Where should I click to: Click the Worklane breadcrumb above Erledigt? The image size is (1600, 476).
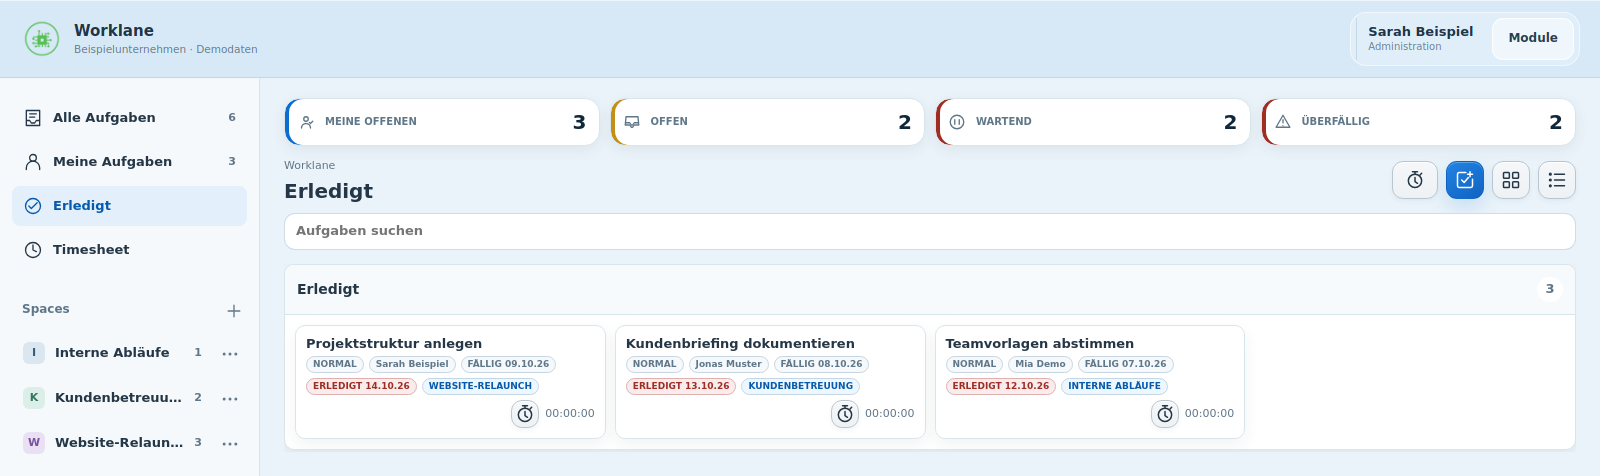coord(310,165)
